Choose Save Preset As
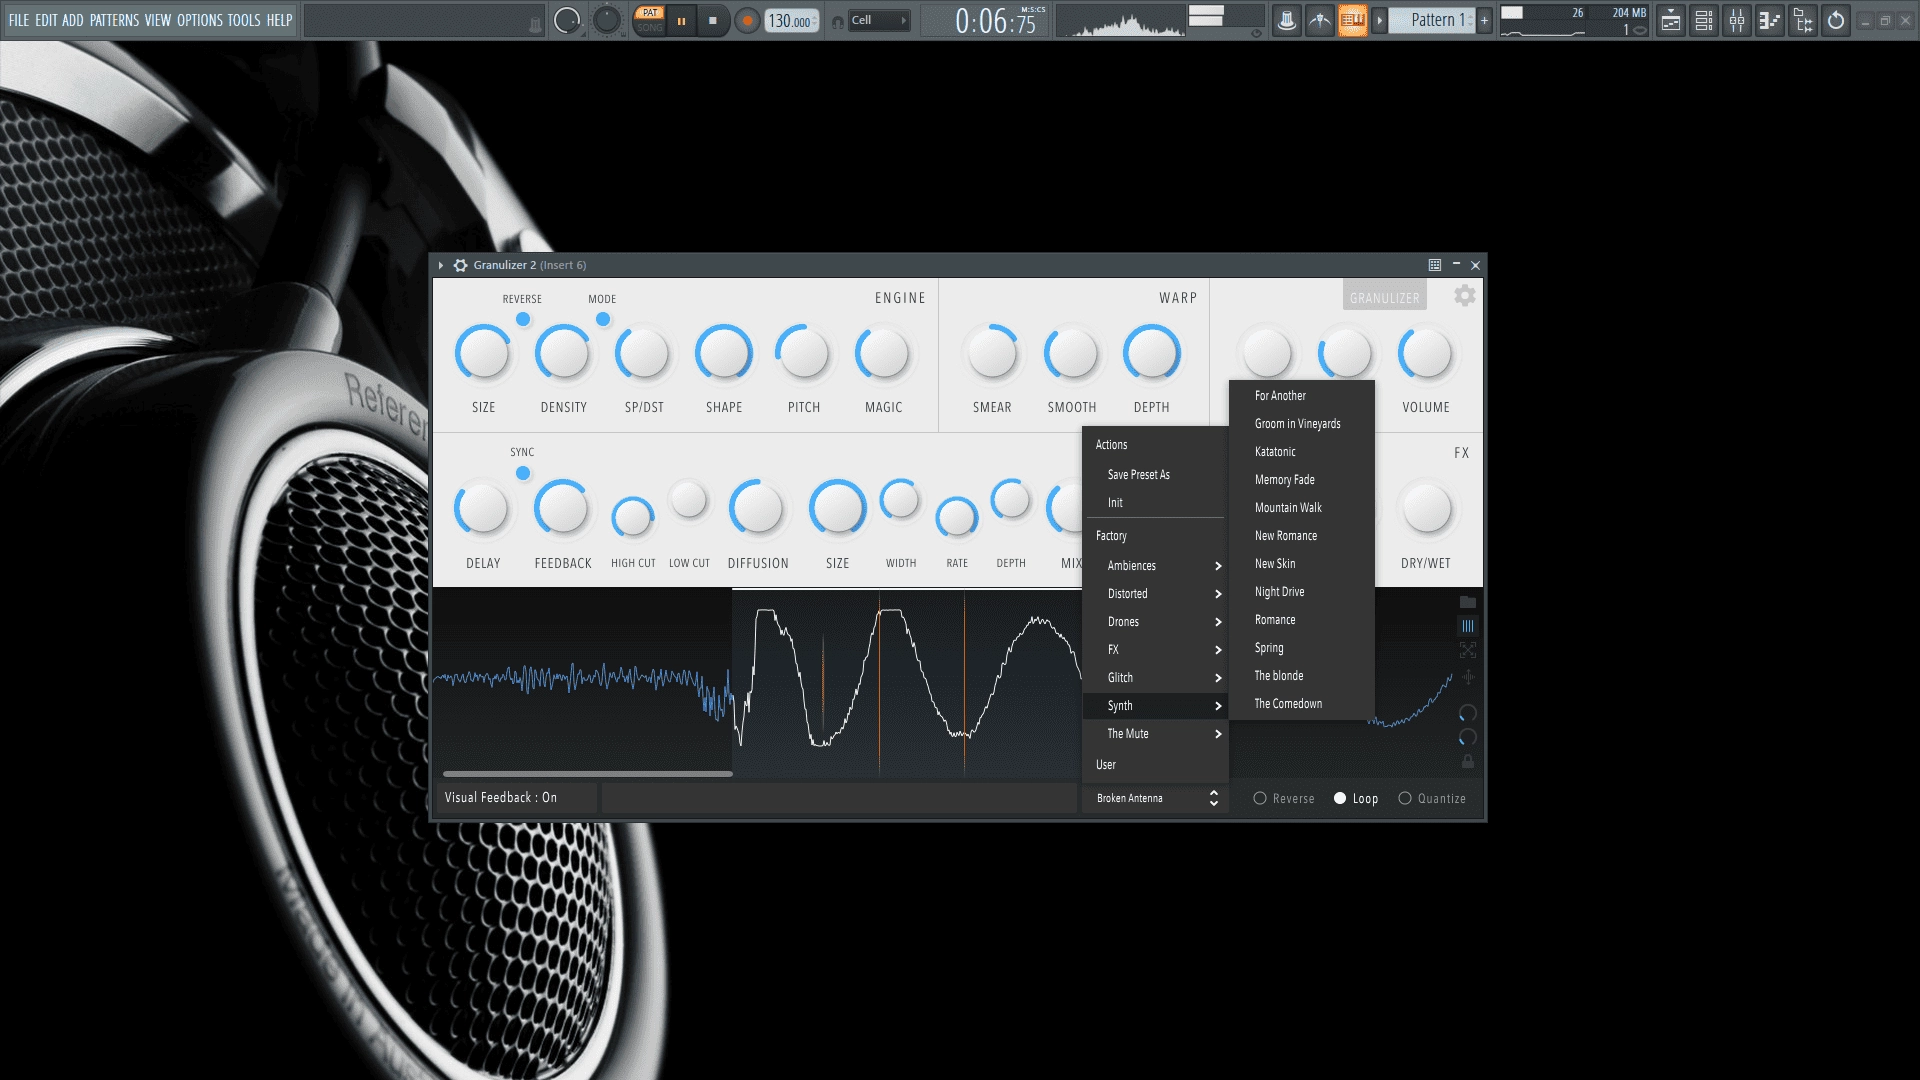 (x=1155, y=475)
